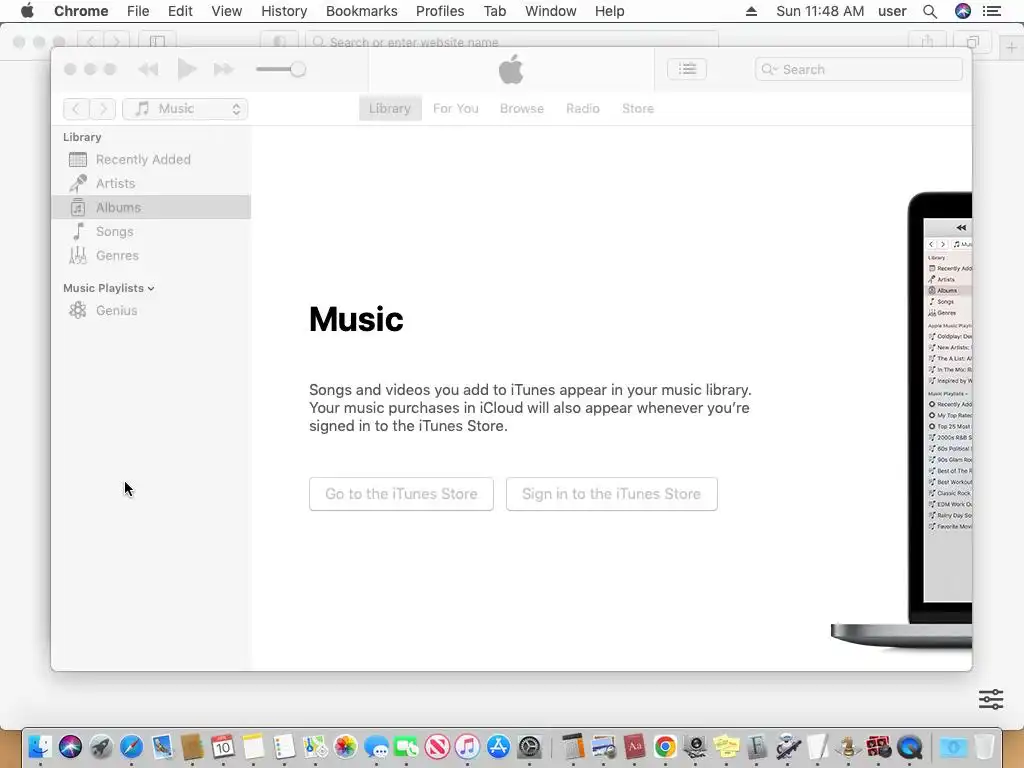Viewport: 1024px width, 768px height.
Task: Go back with the iTunes back arrow
Action: tap(76, 108)
